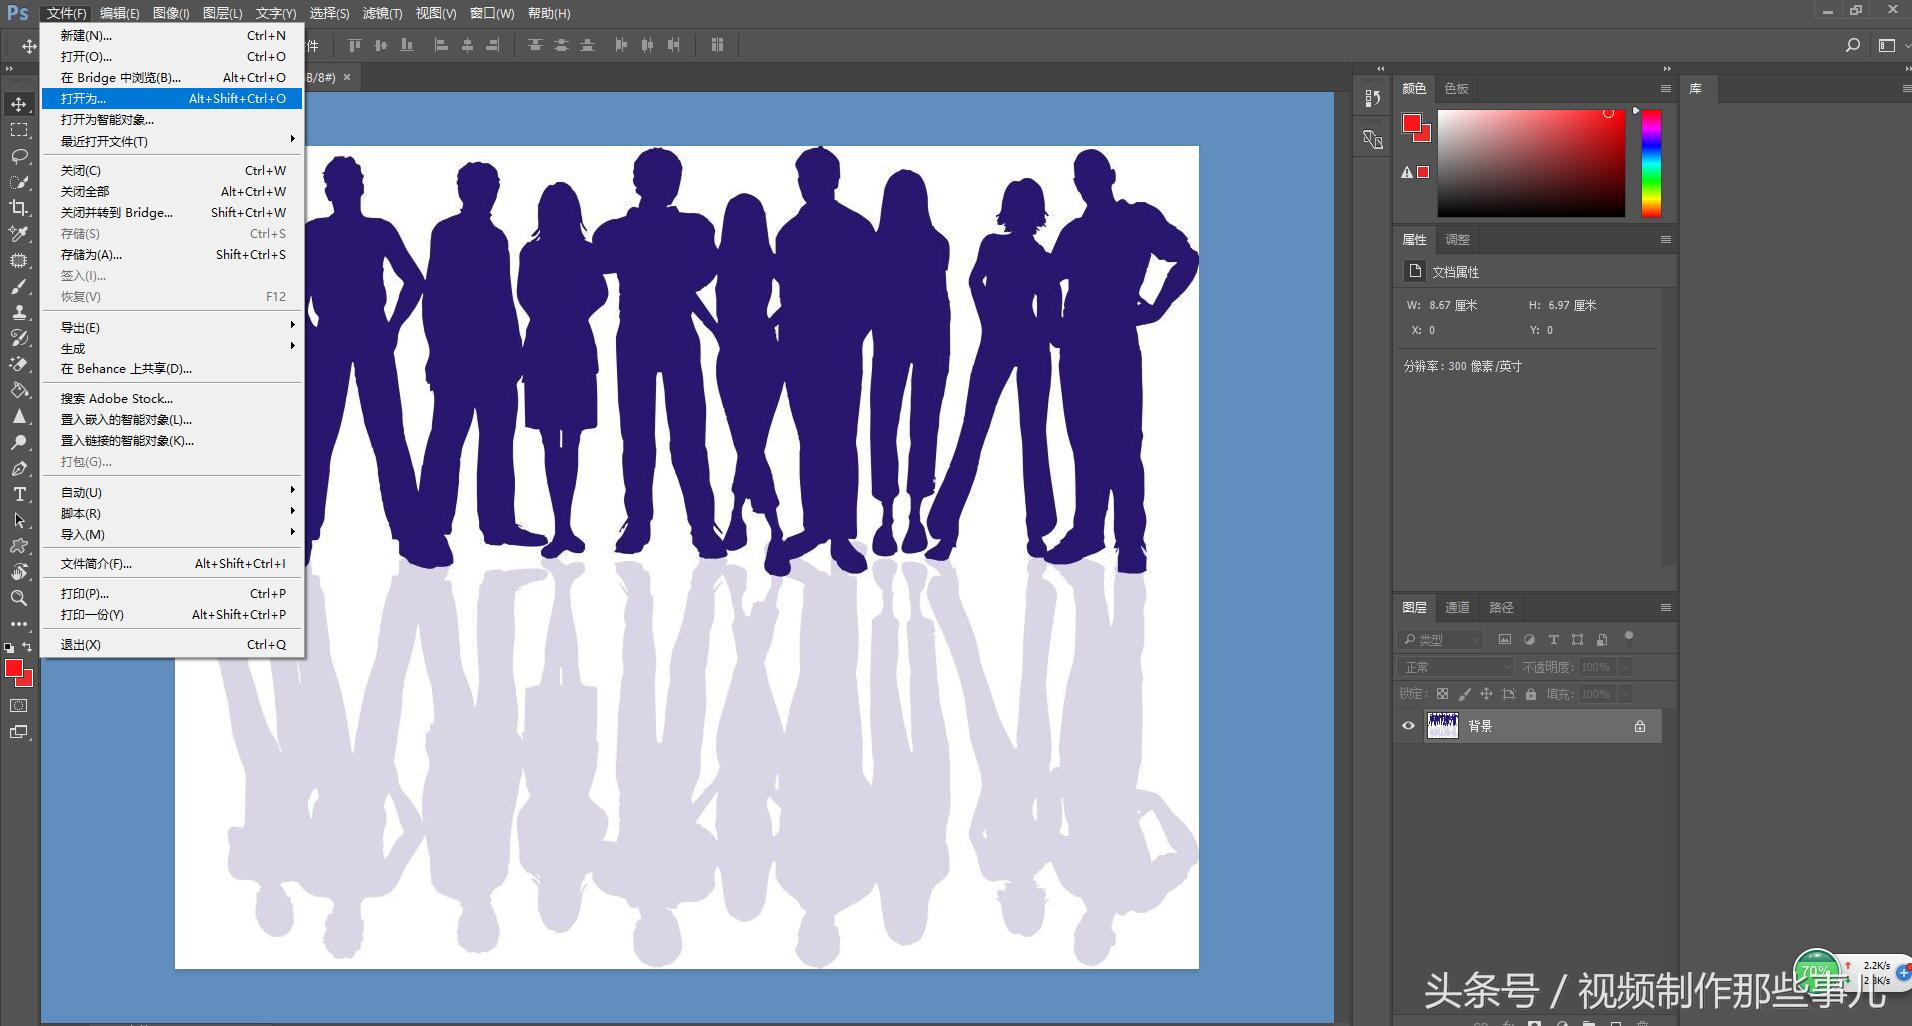Choose 存储为 from the File menu

tap(91, 255)
